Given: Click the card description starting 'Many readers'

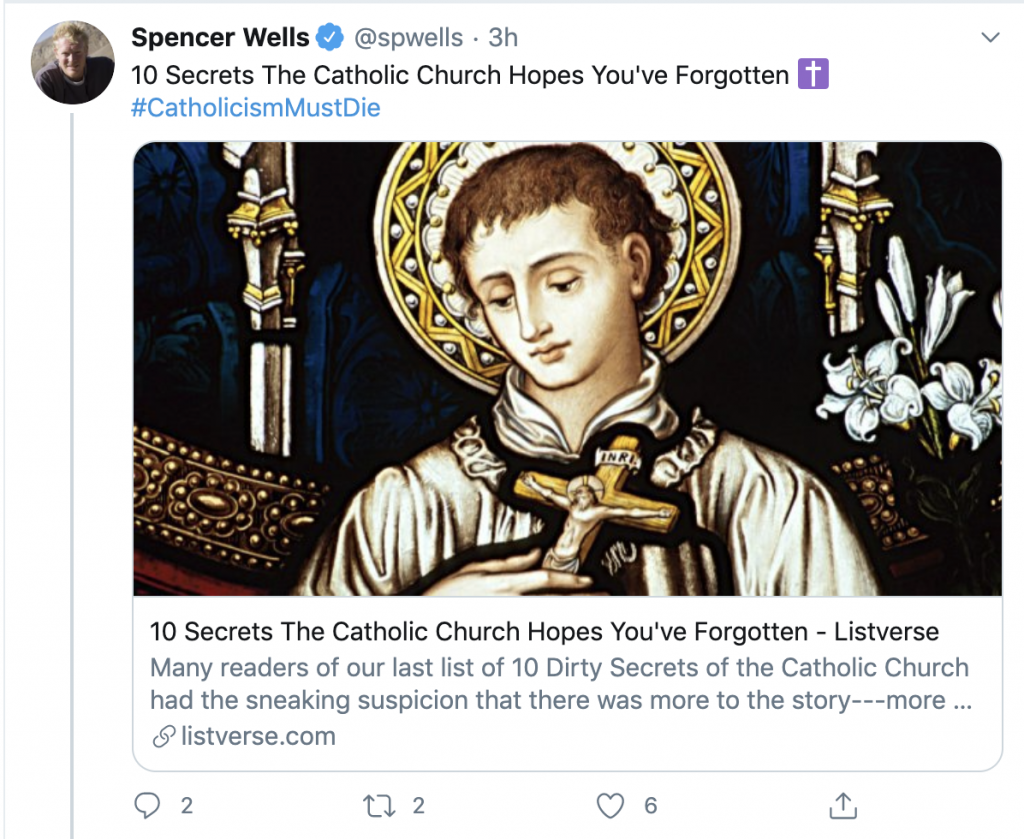Looking at the screenshot, I should pyautogui.click(x=560, y=684).
